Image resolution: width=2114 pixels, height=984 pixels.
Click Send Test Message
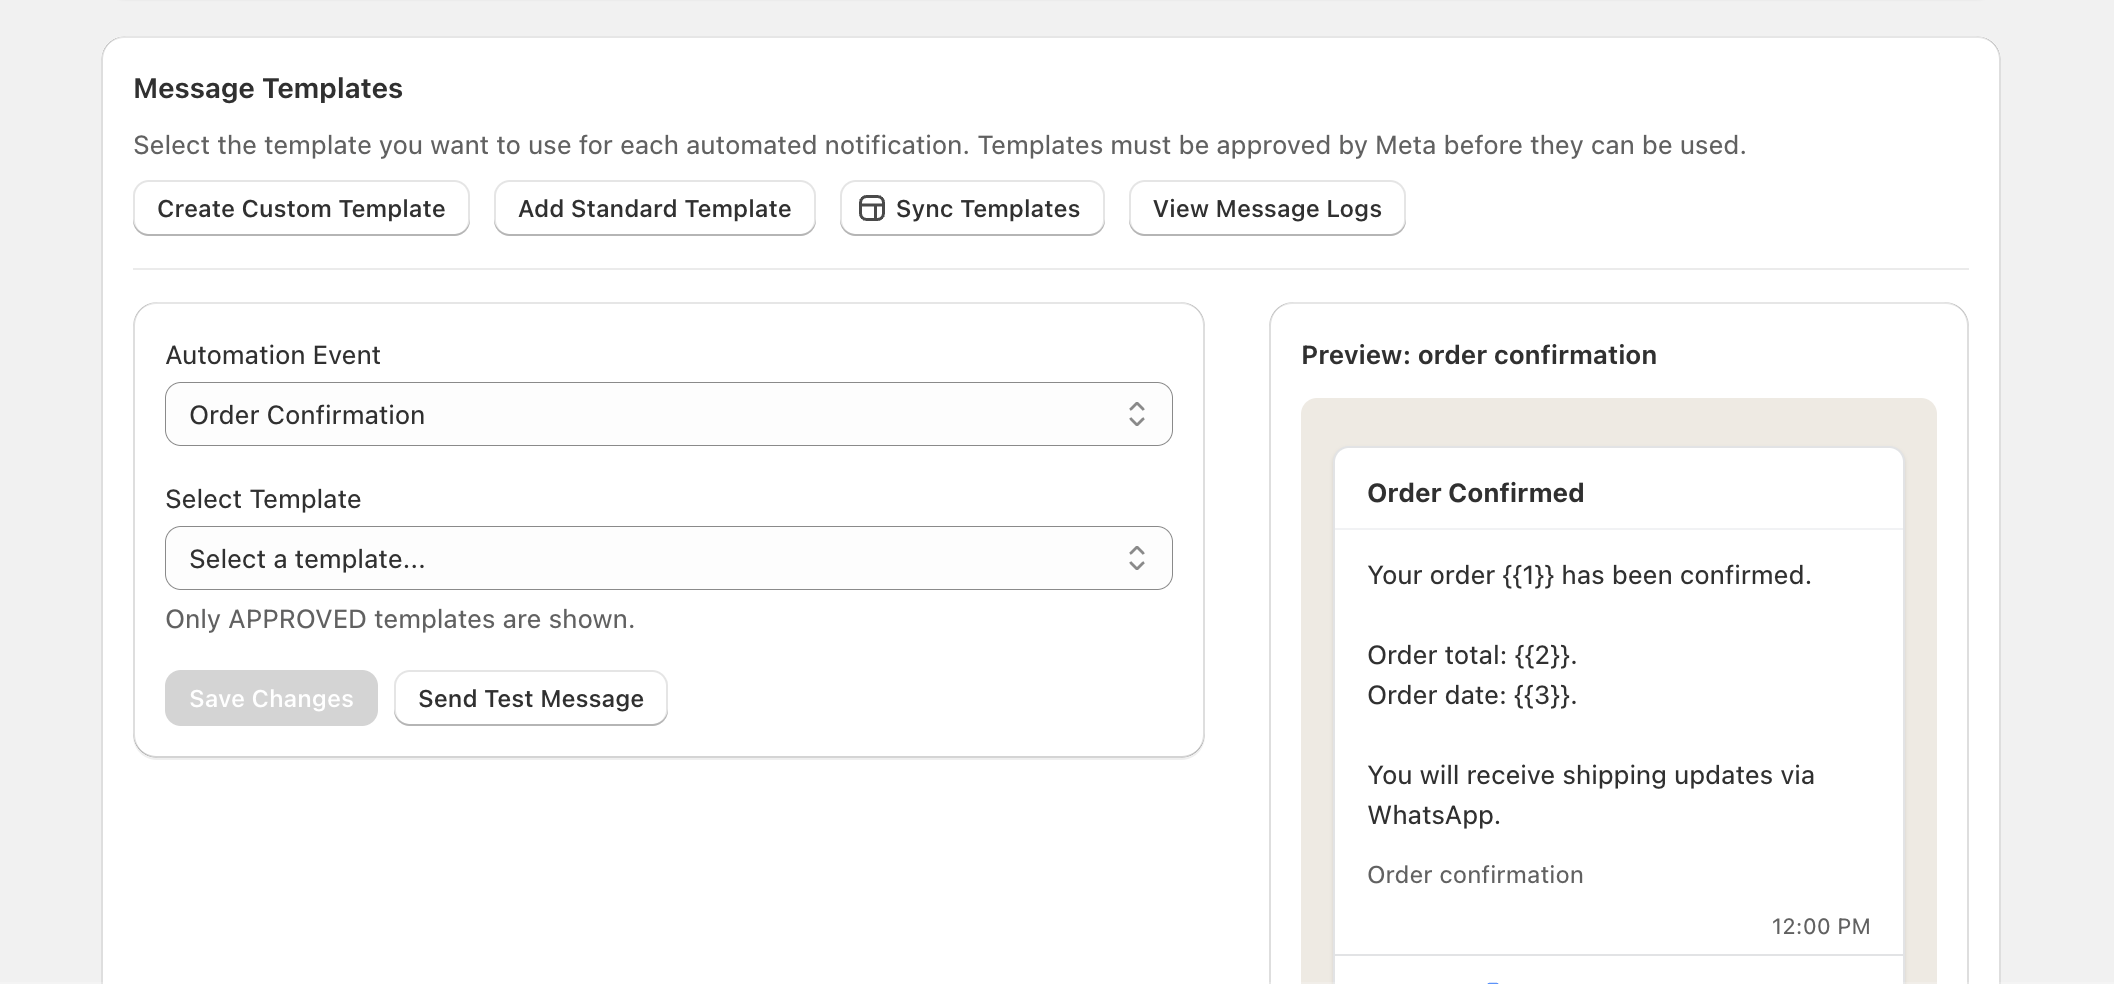(530, 698)
